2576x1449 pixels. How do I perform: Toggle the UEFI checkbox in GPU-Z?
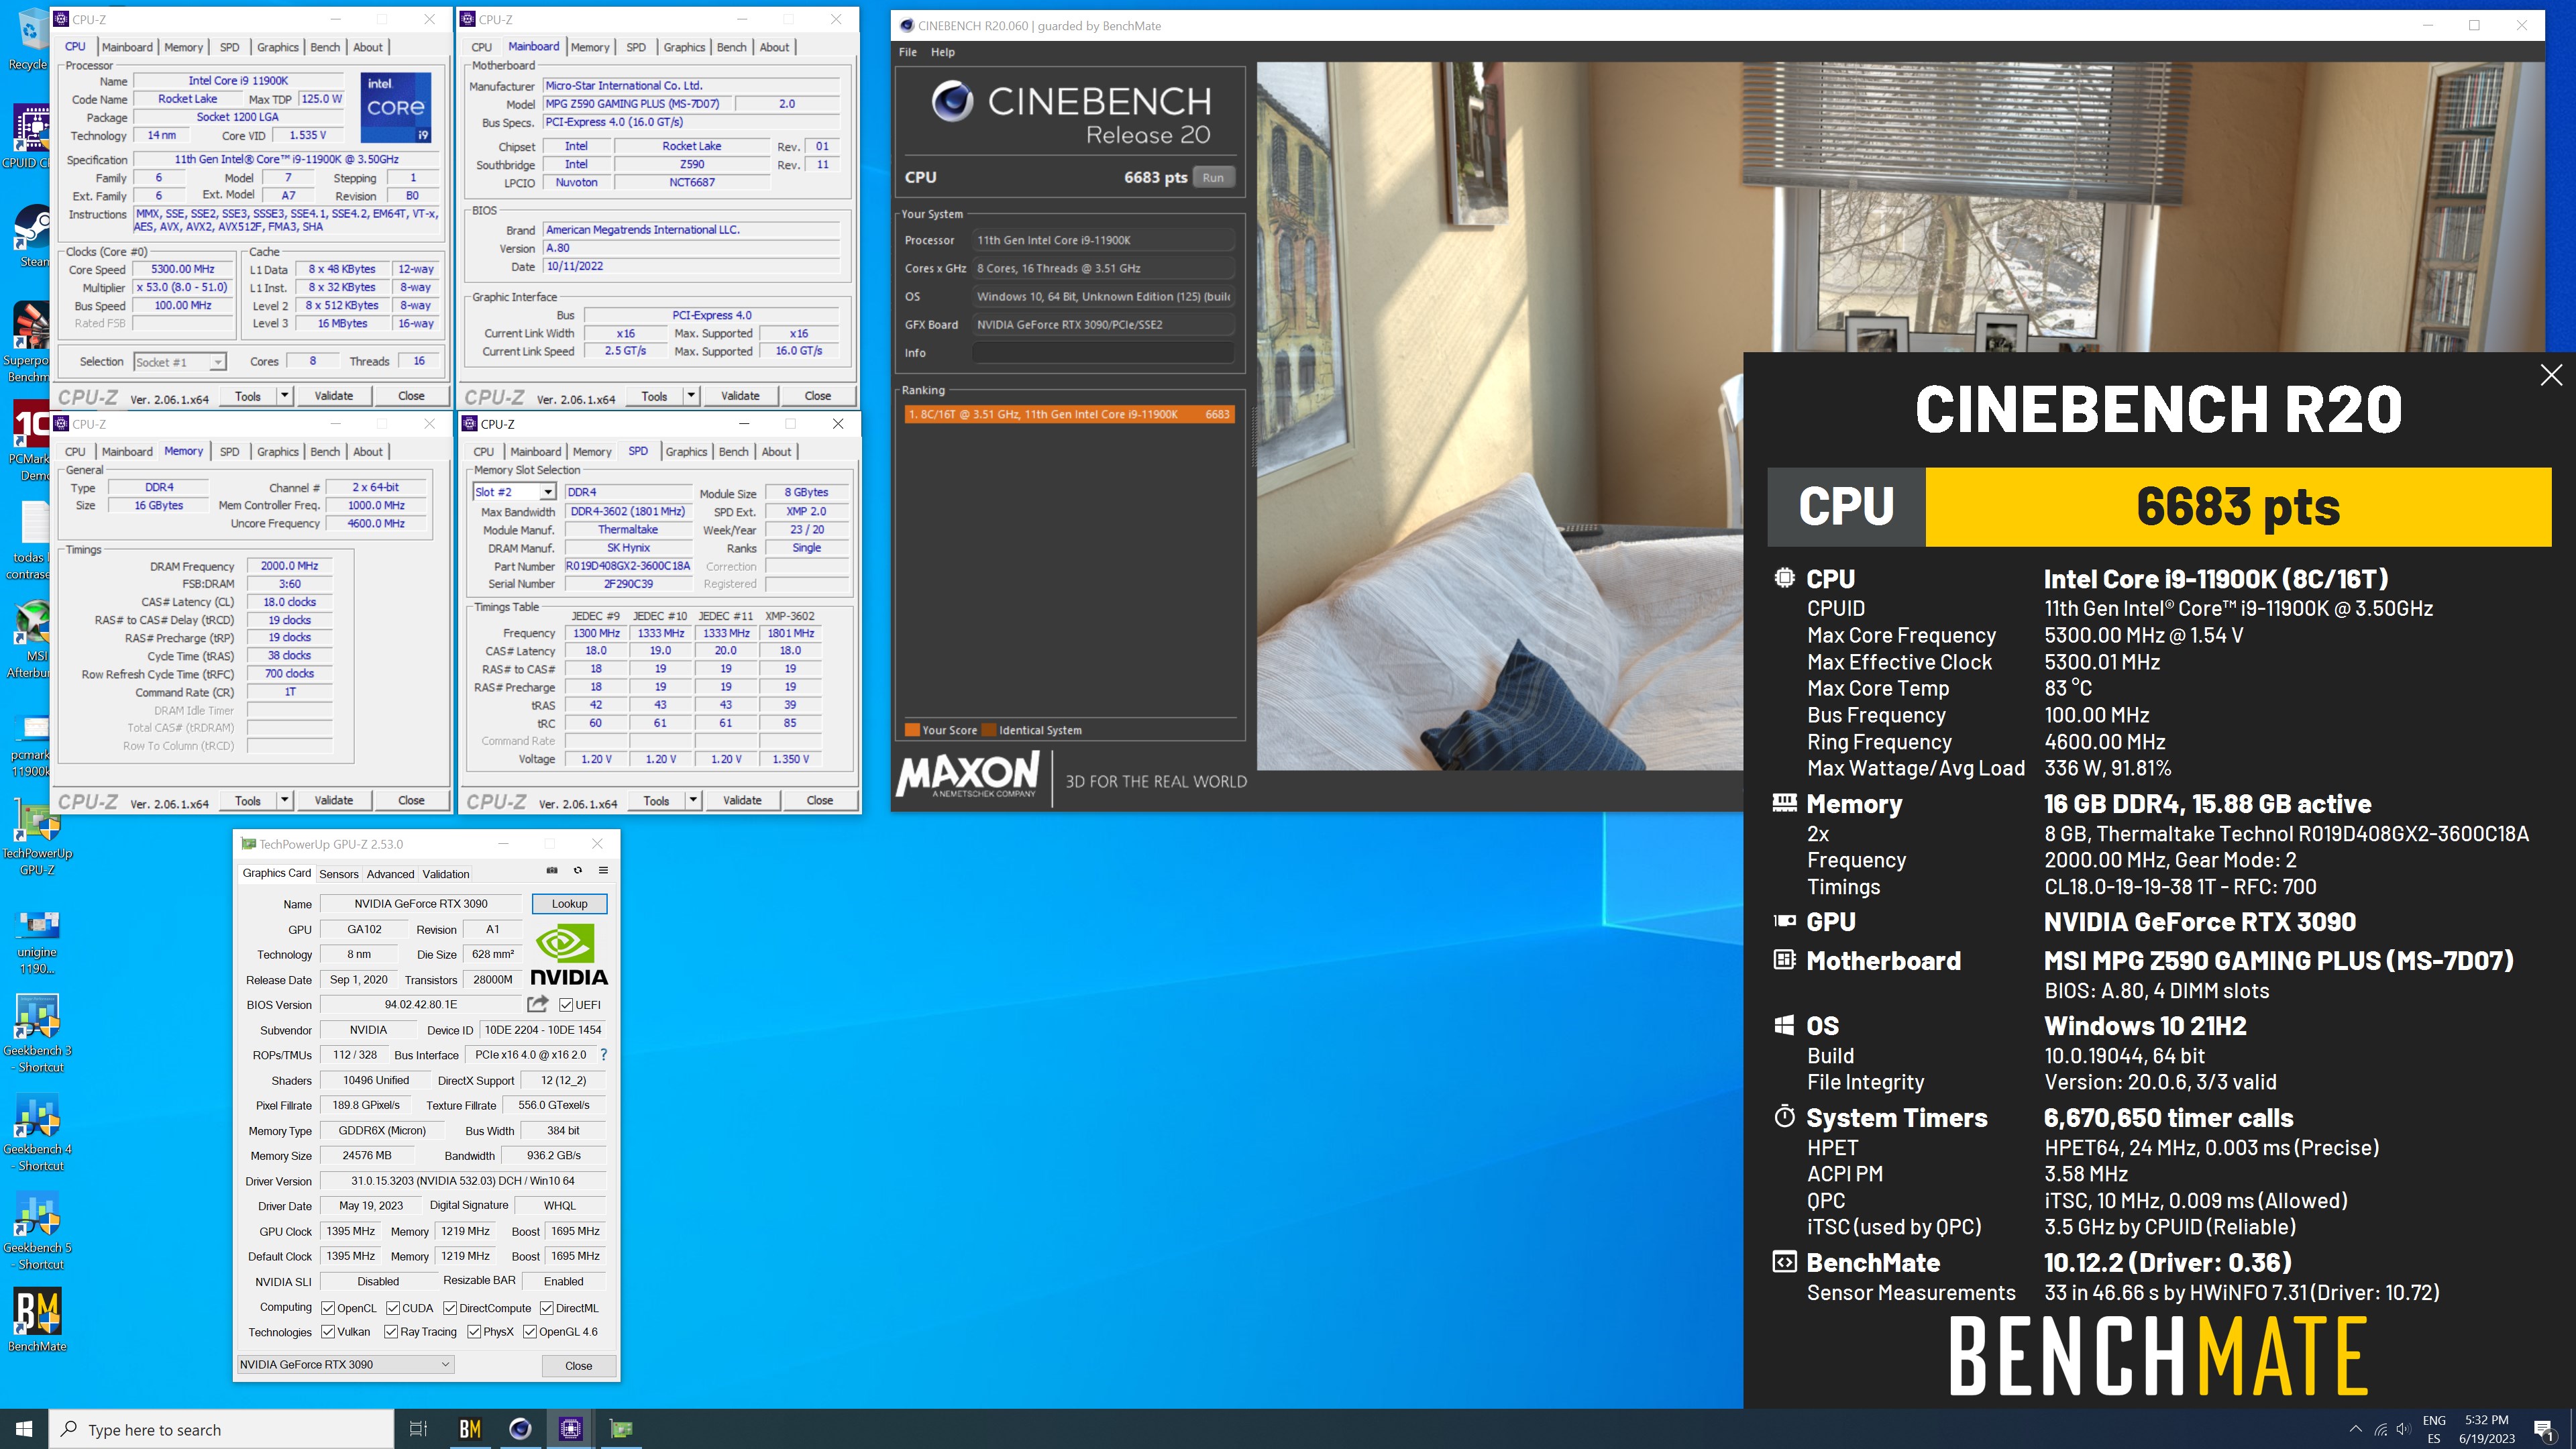pos(566,1005)
